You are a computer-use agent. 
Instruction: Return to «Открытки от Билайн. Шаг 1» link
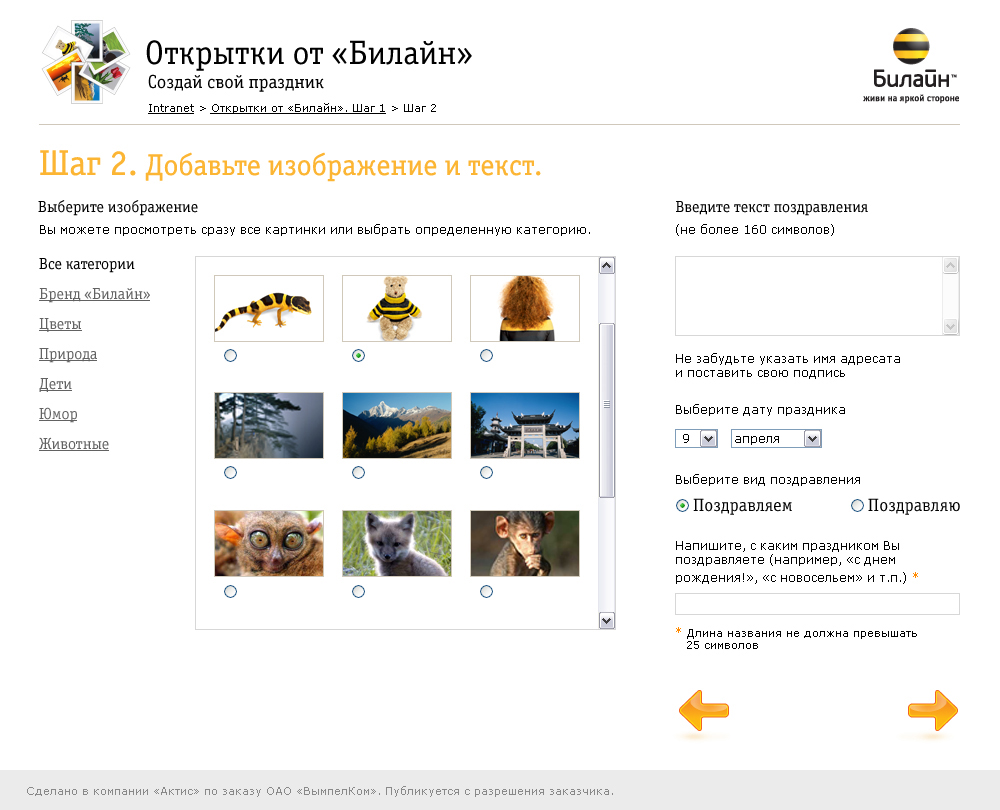[x=297, y=108]
